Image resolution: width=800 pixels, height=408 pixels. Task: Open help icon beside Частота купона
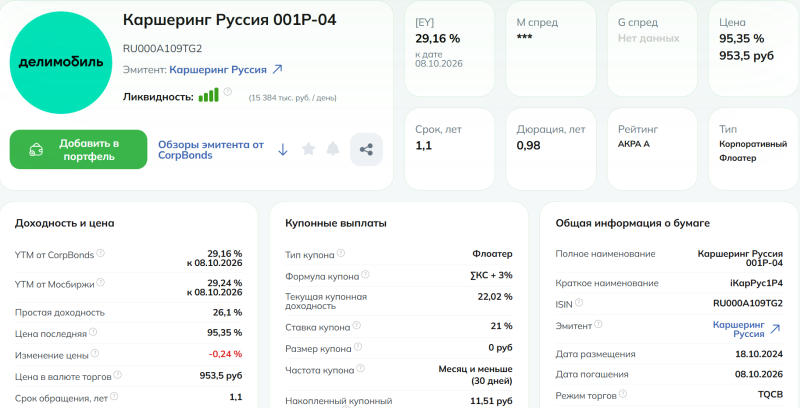pyautogui.click(x=361, y=368)
